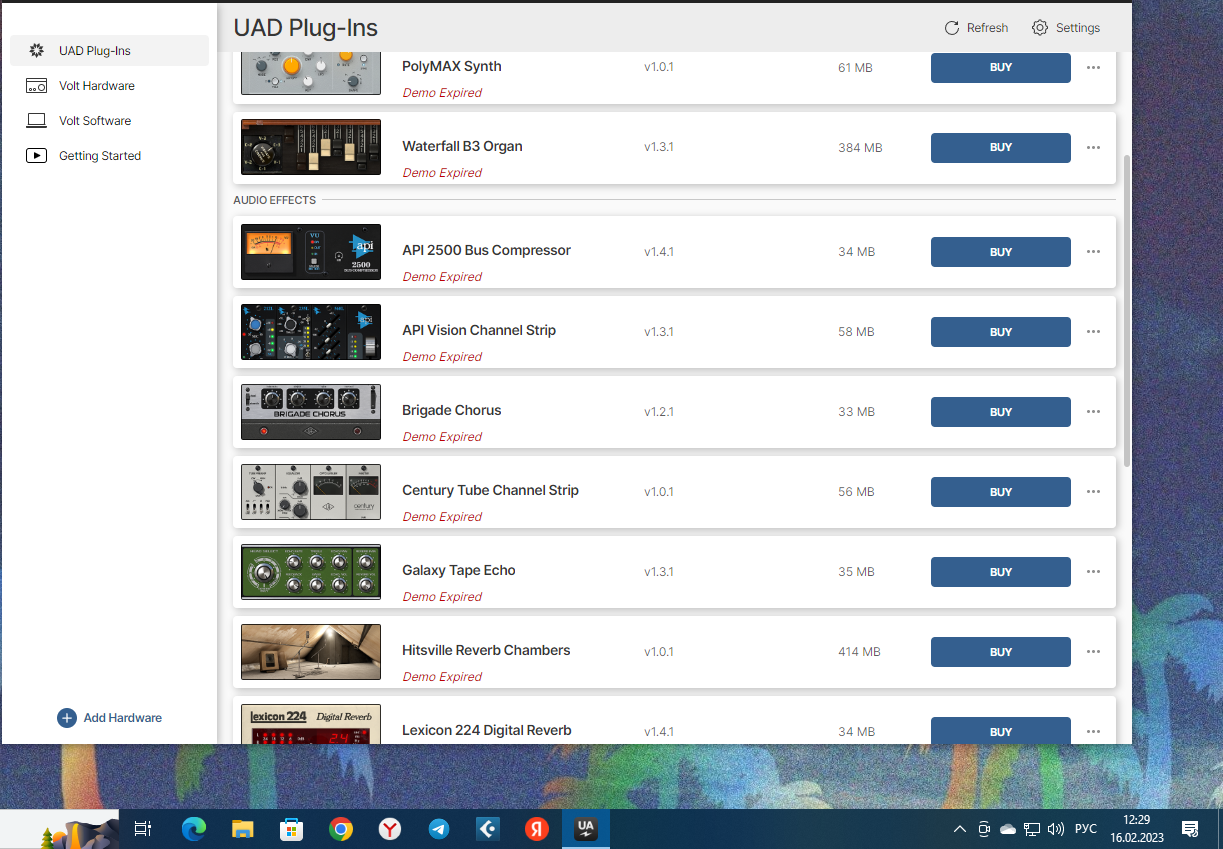Click the Getting Started play icon

click(x=37, y=156)
